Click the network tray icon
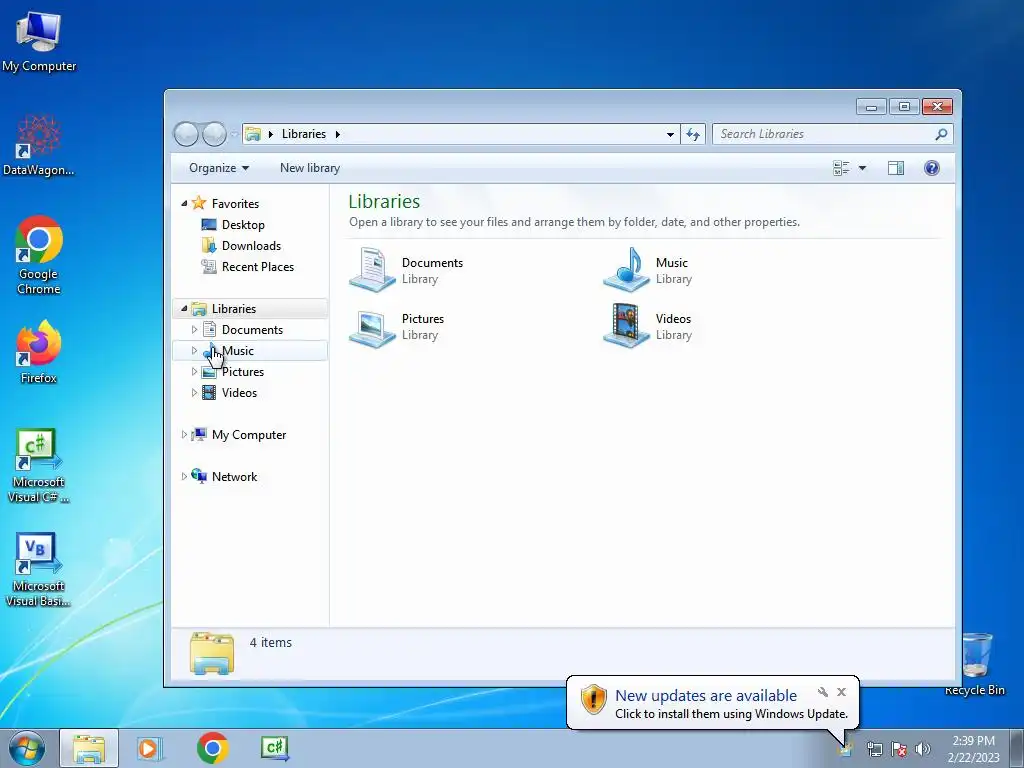Viewport: 1024px width, 768px height. coord(874,749)
